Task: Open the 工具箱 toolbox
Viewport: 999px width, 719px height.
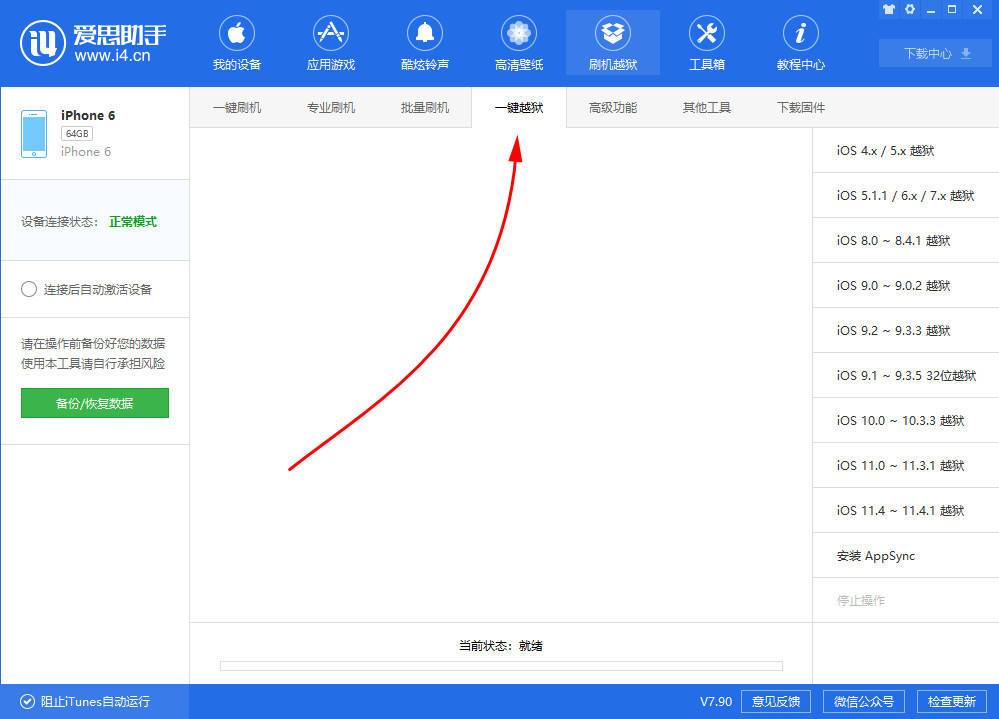Action: click(x=706, y=42)
